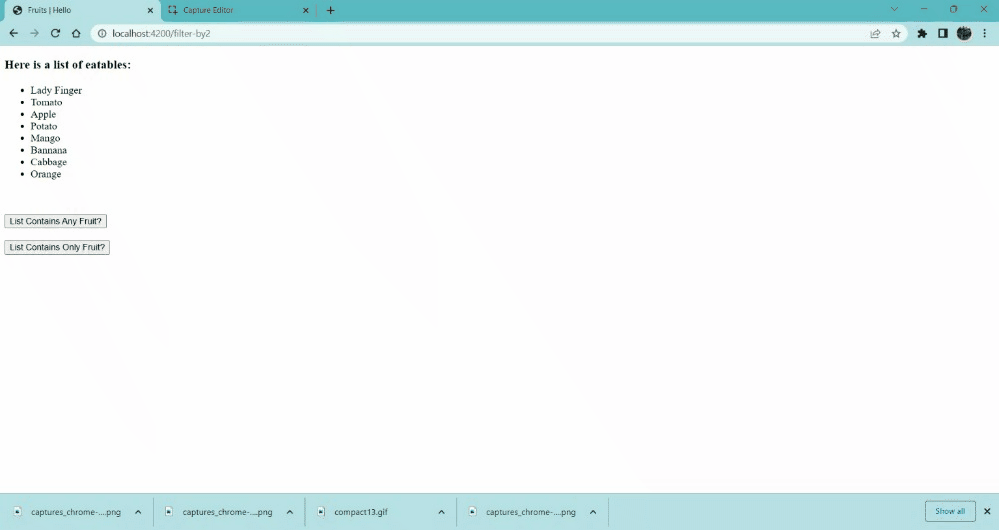The width and height of the screenshot is (999, 530).
Task: Expand options for second captures_chrome download
Action: 290,512
